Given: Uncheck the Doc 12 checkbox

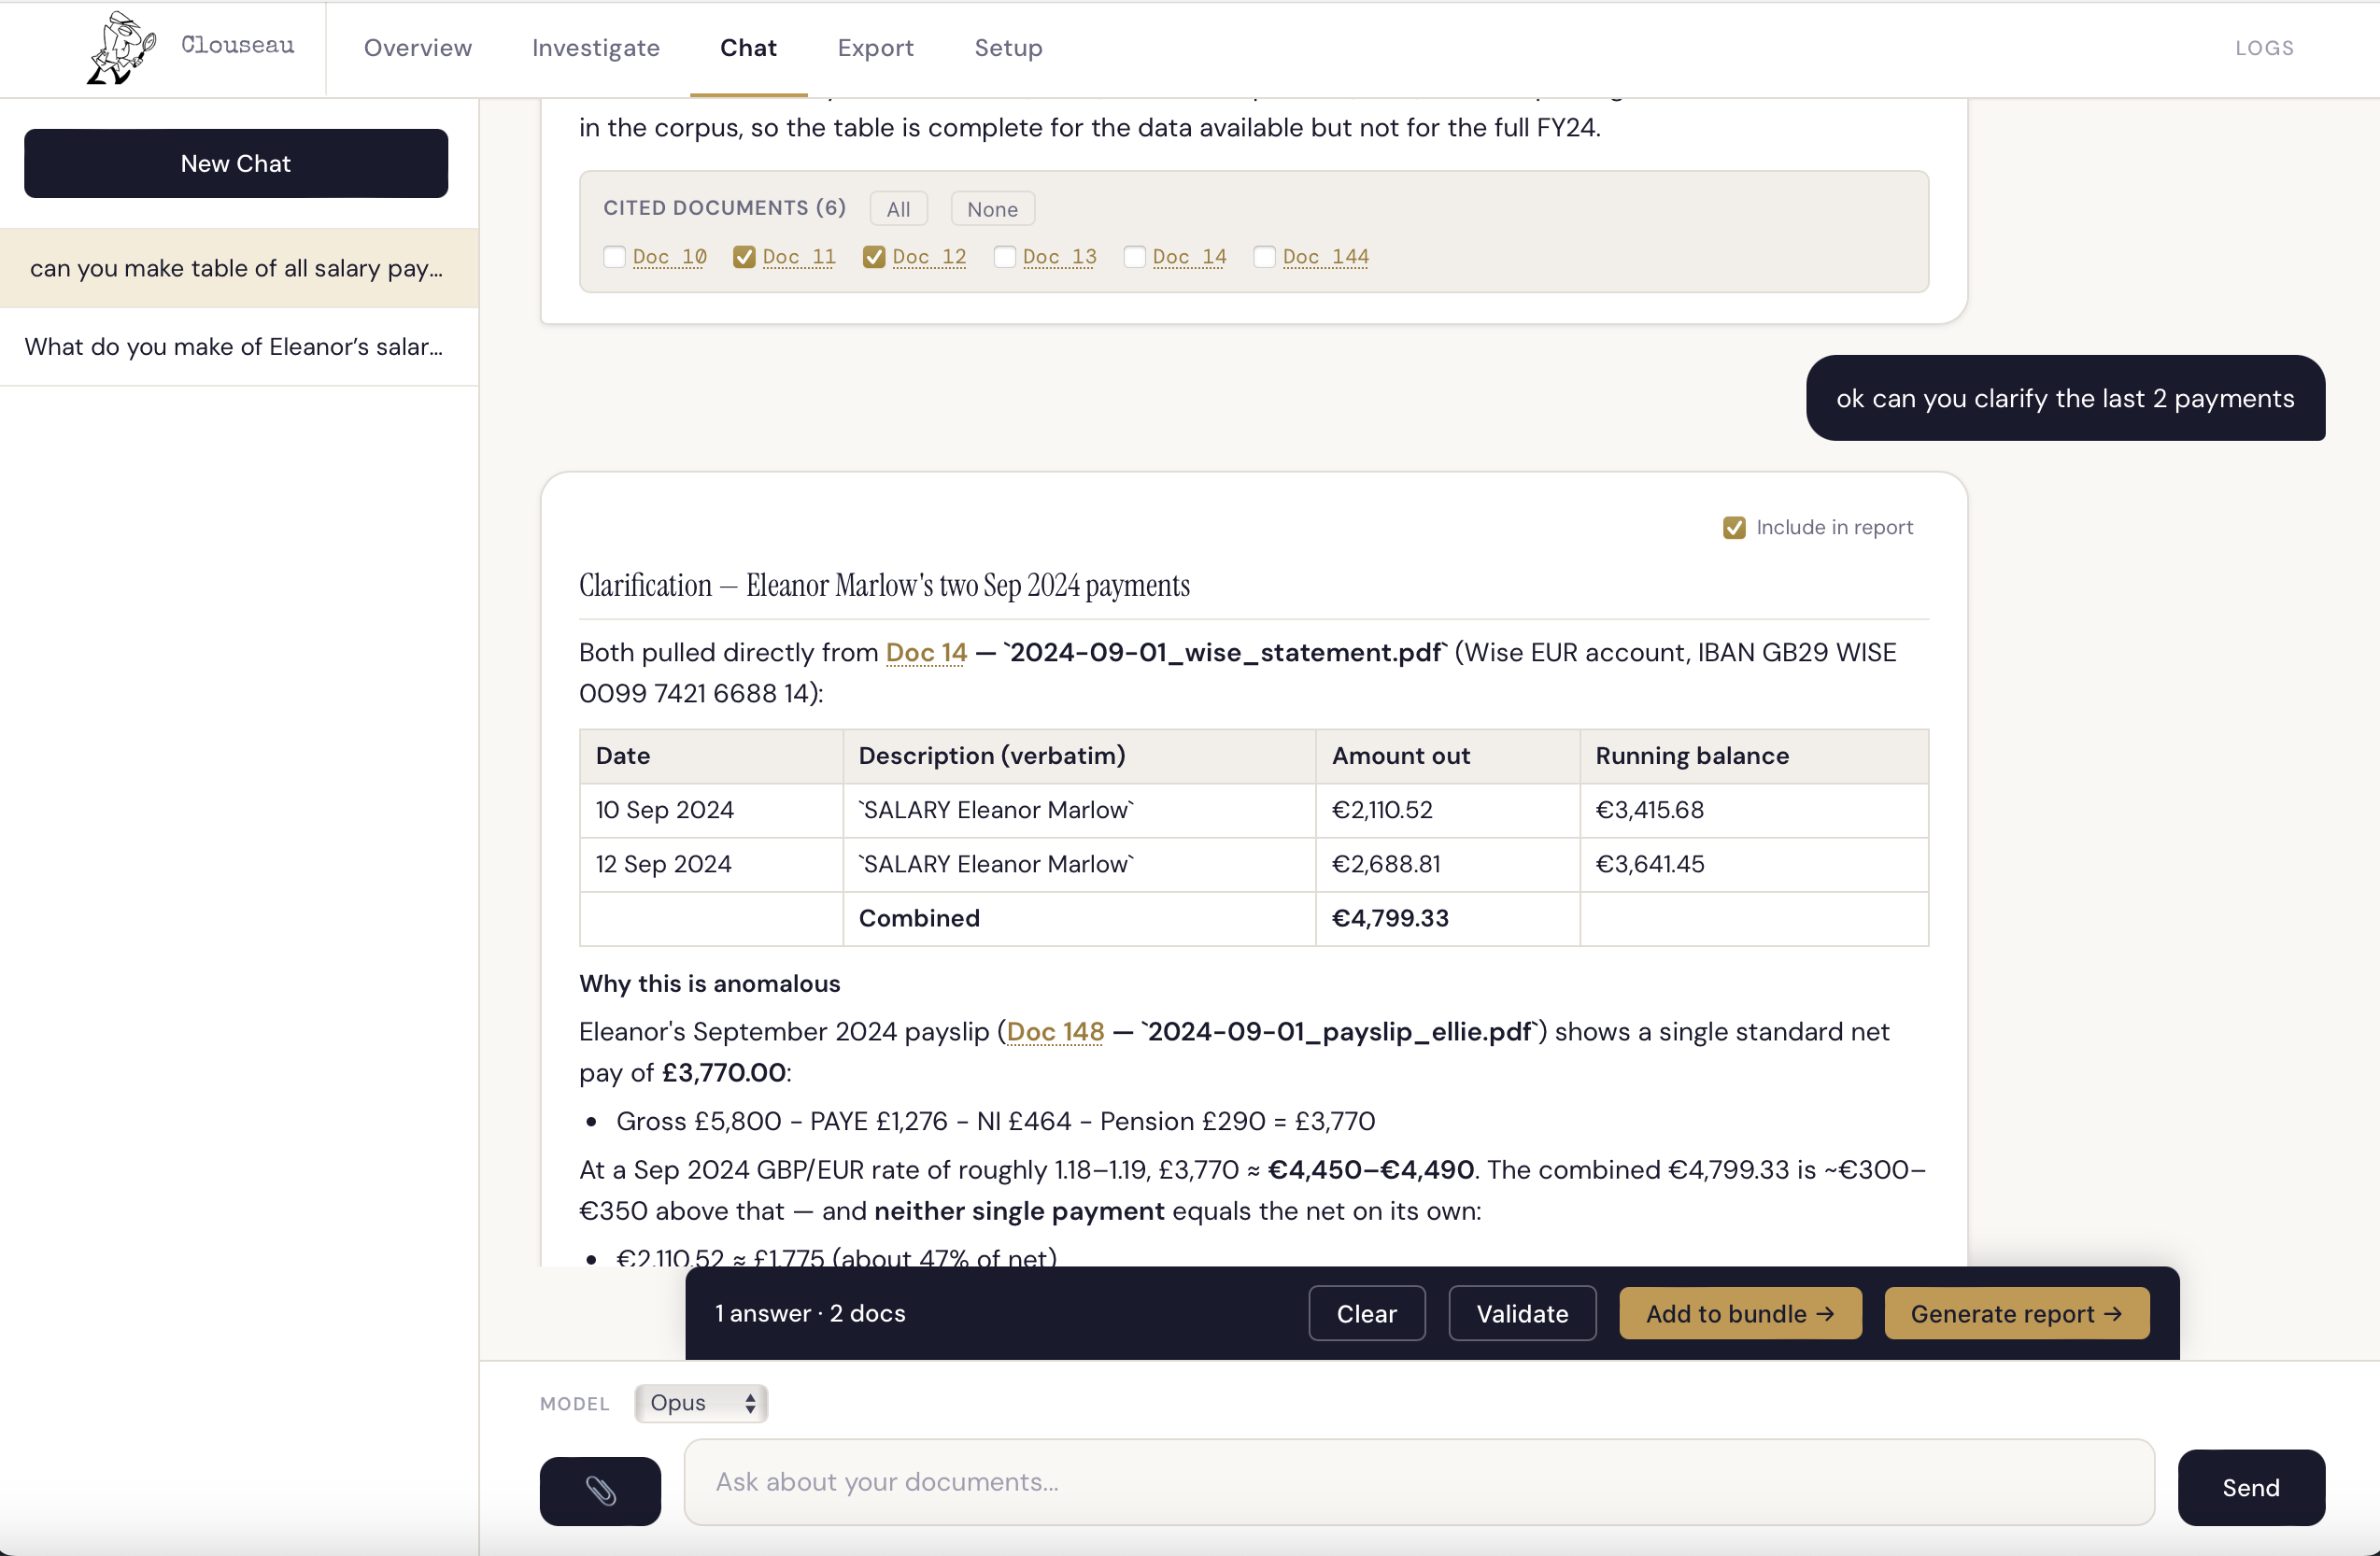Looking at the screenshot, I should 874,257.
